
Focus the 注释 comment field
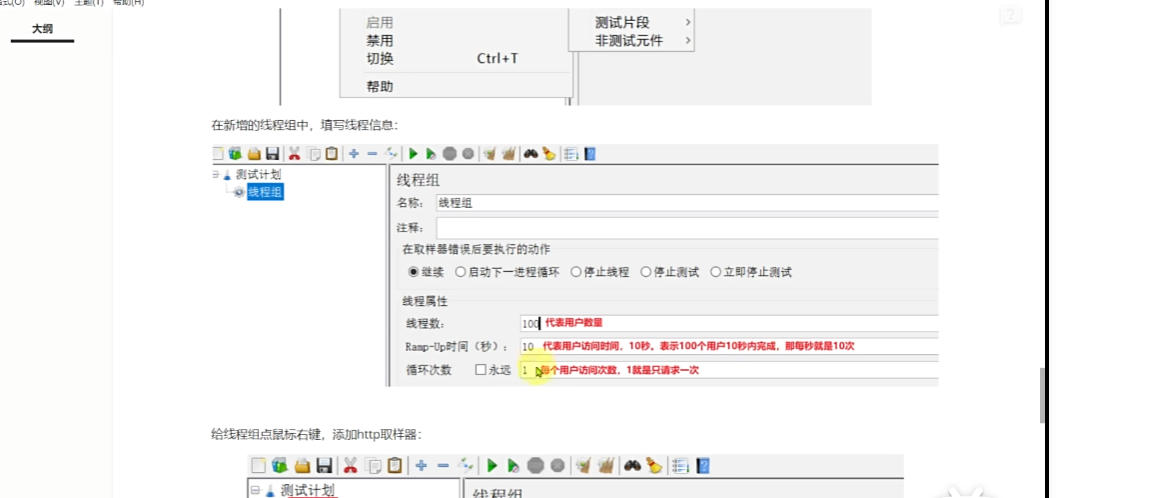687,228
